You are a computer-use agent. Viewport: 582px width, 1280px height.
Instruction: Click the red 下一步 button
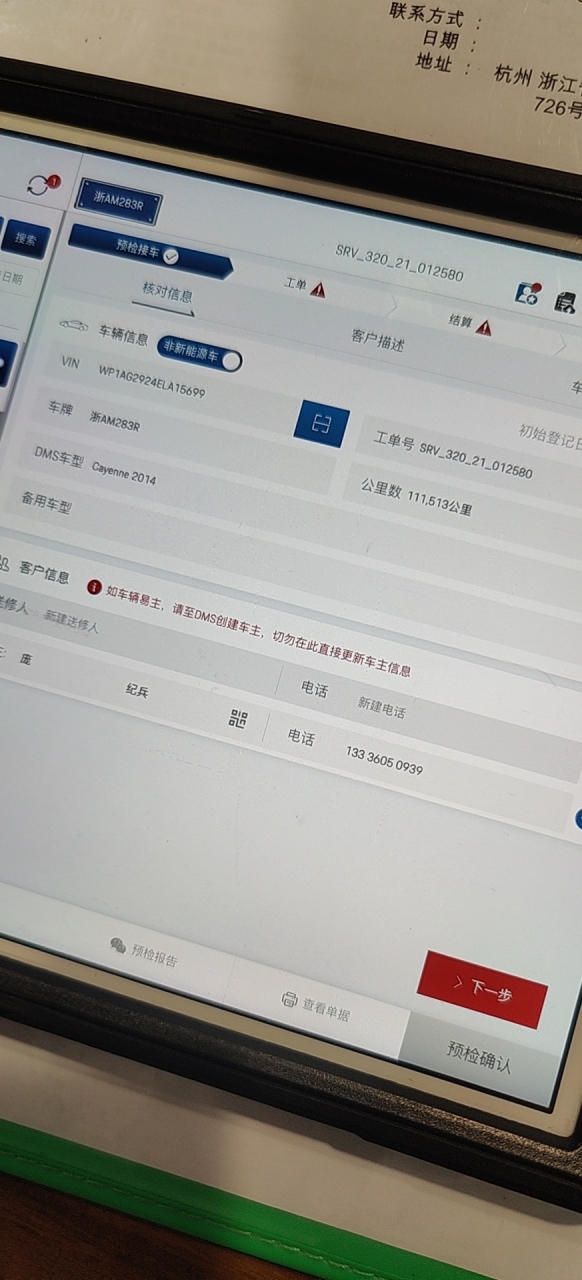482,990
